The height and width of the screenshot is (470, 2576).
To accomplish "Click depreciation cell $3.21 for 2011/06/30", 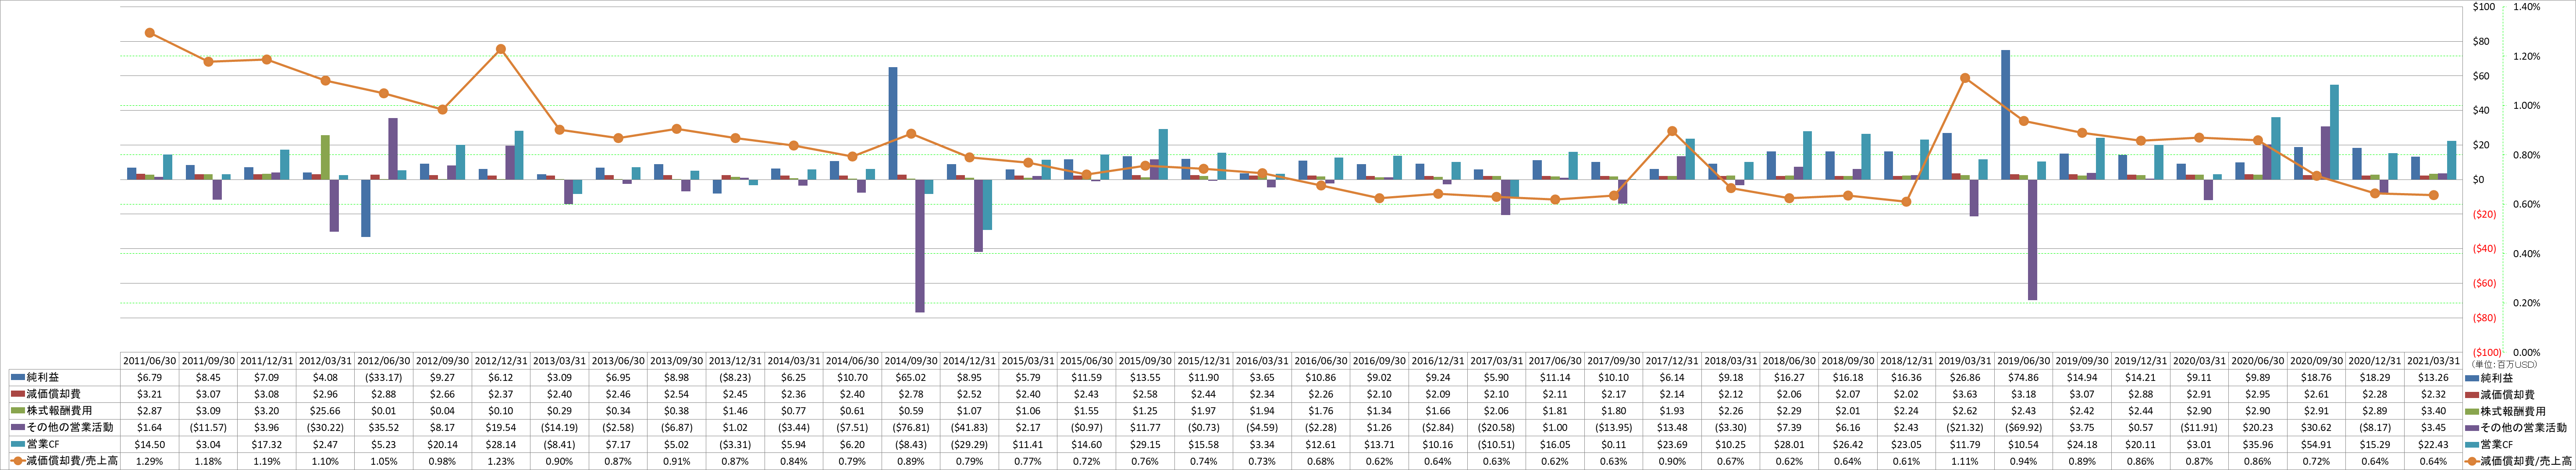I will click(x=149, y=394).
